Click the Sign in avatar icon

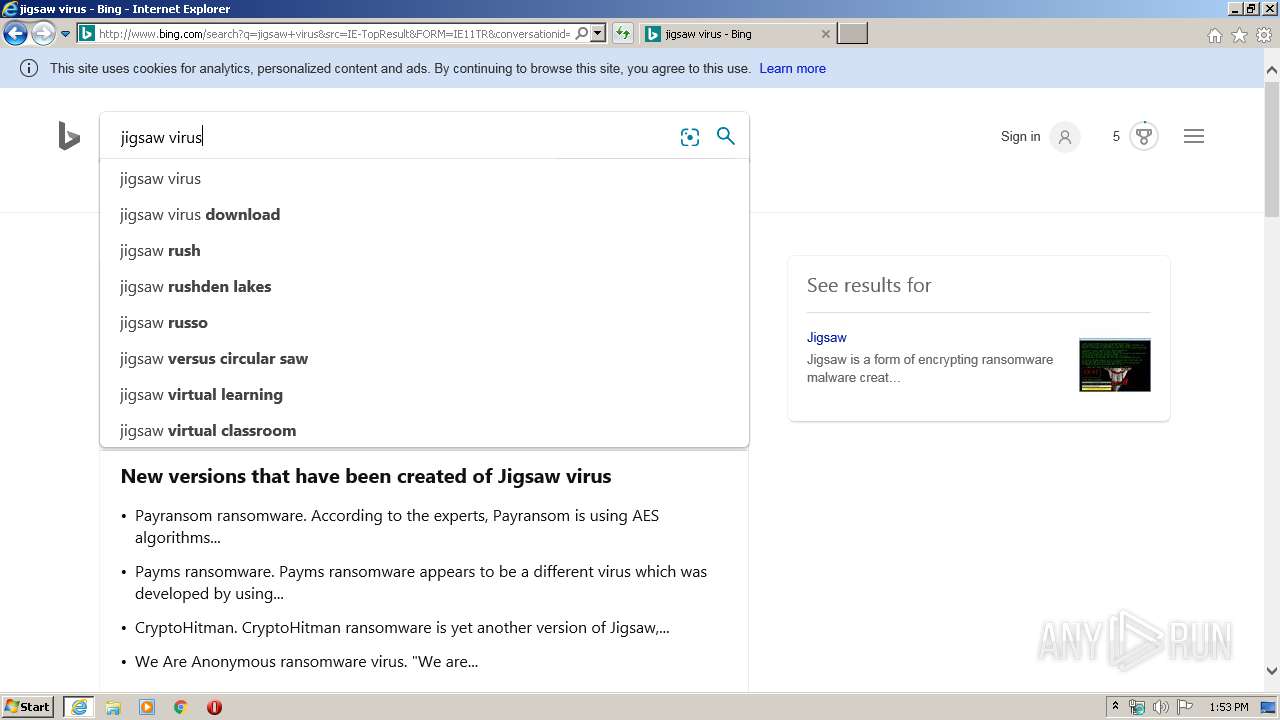(x=1065, y=137)
